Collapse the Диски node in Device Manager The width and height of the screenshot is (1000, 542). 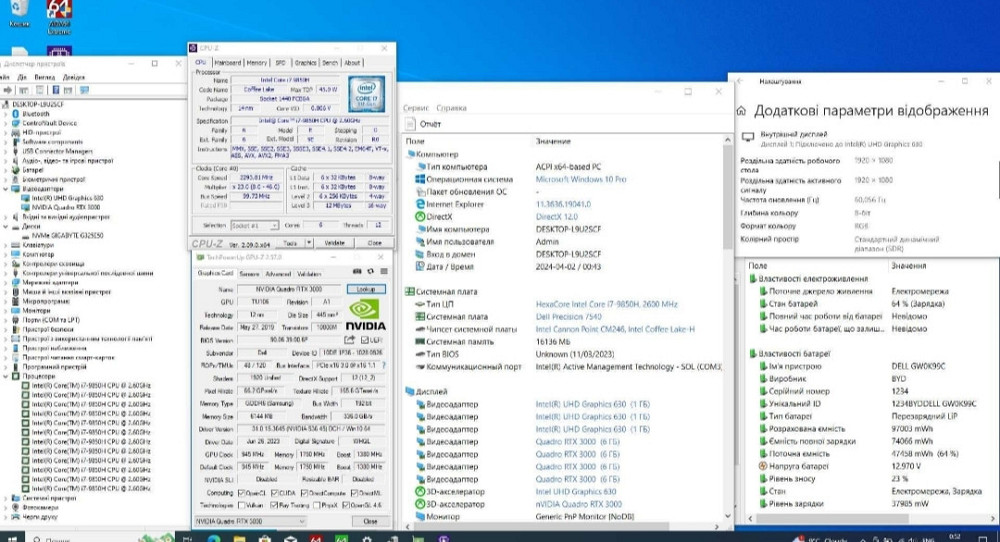click(x=6, y=226)
